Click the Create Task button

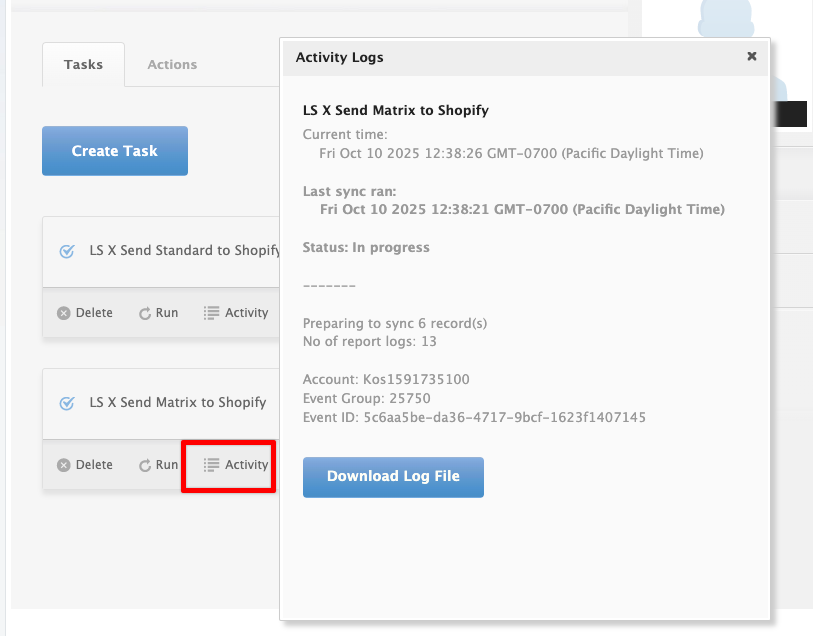tap(115, 151)
